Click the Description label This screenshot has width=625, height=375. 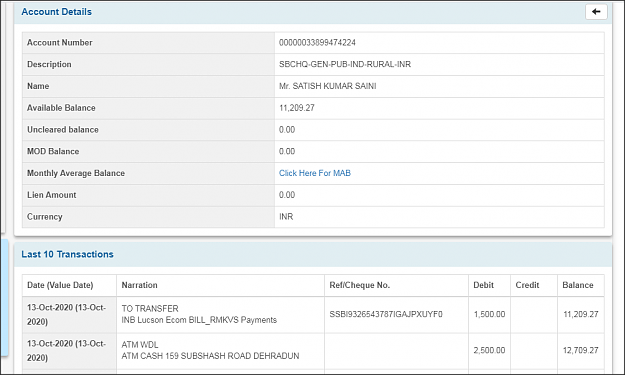tap(49, 64)
